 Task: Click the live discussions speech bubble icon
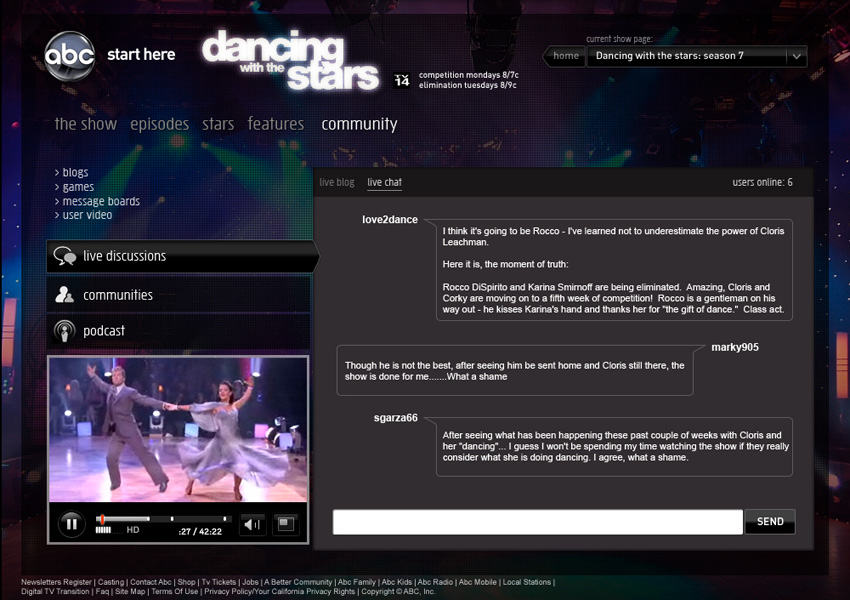[x=65, y=256]
